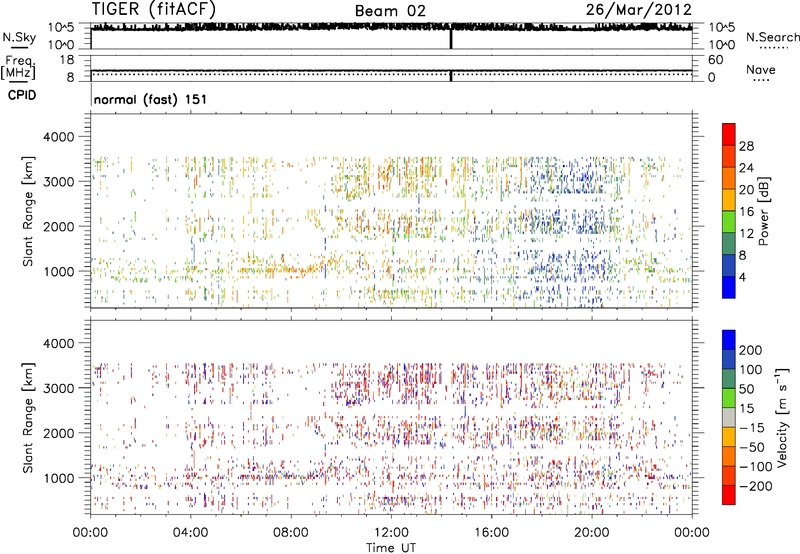Click 'normal (fast) 151' mode text
The image size is (800, 554).
tap(151, 99)
